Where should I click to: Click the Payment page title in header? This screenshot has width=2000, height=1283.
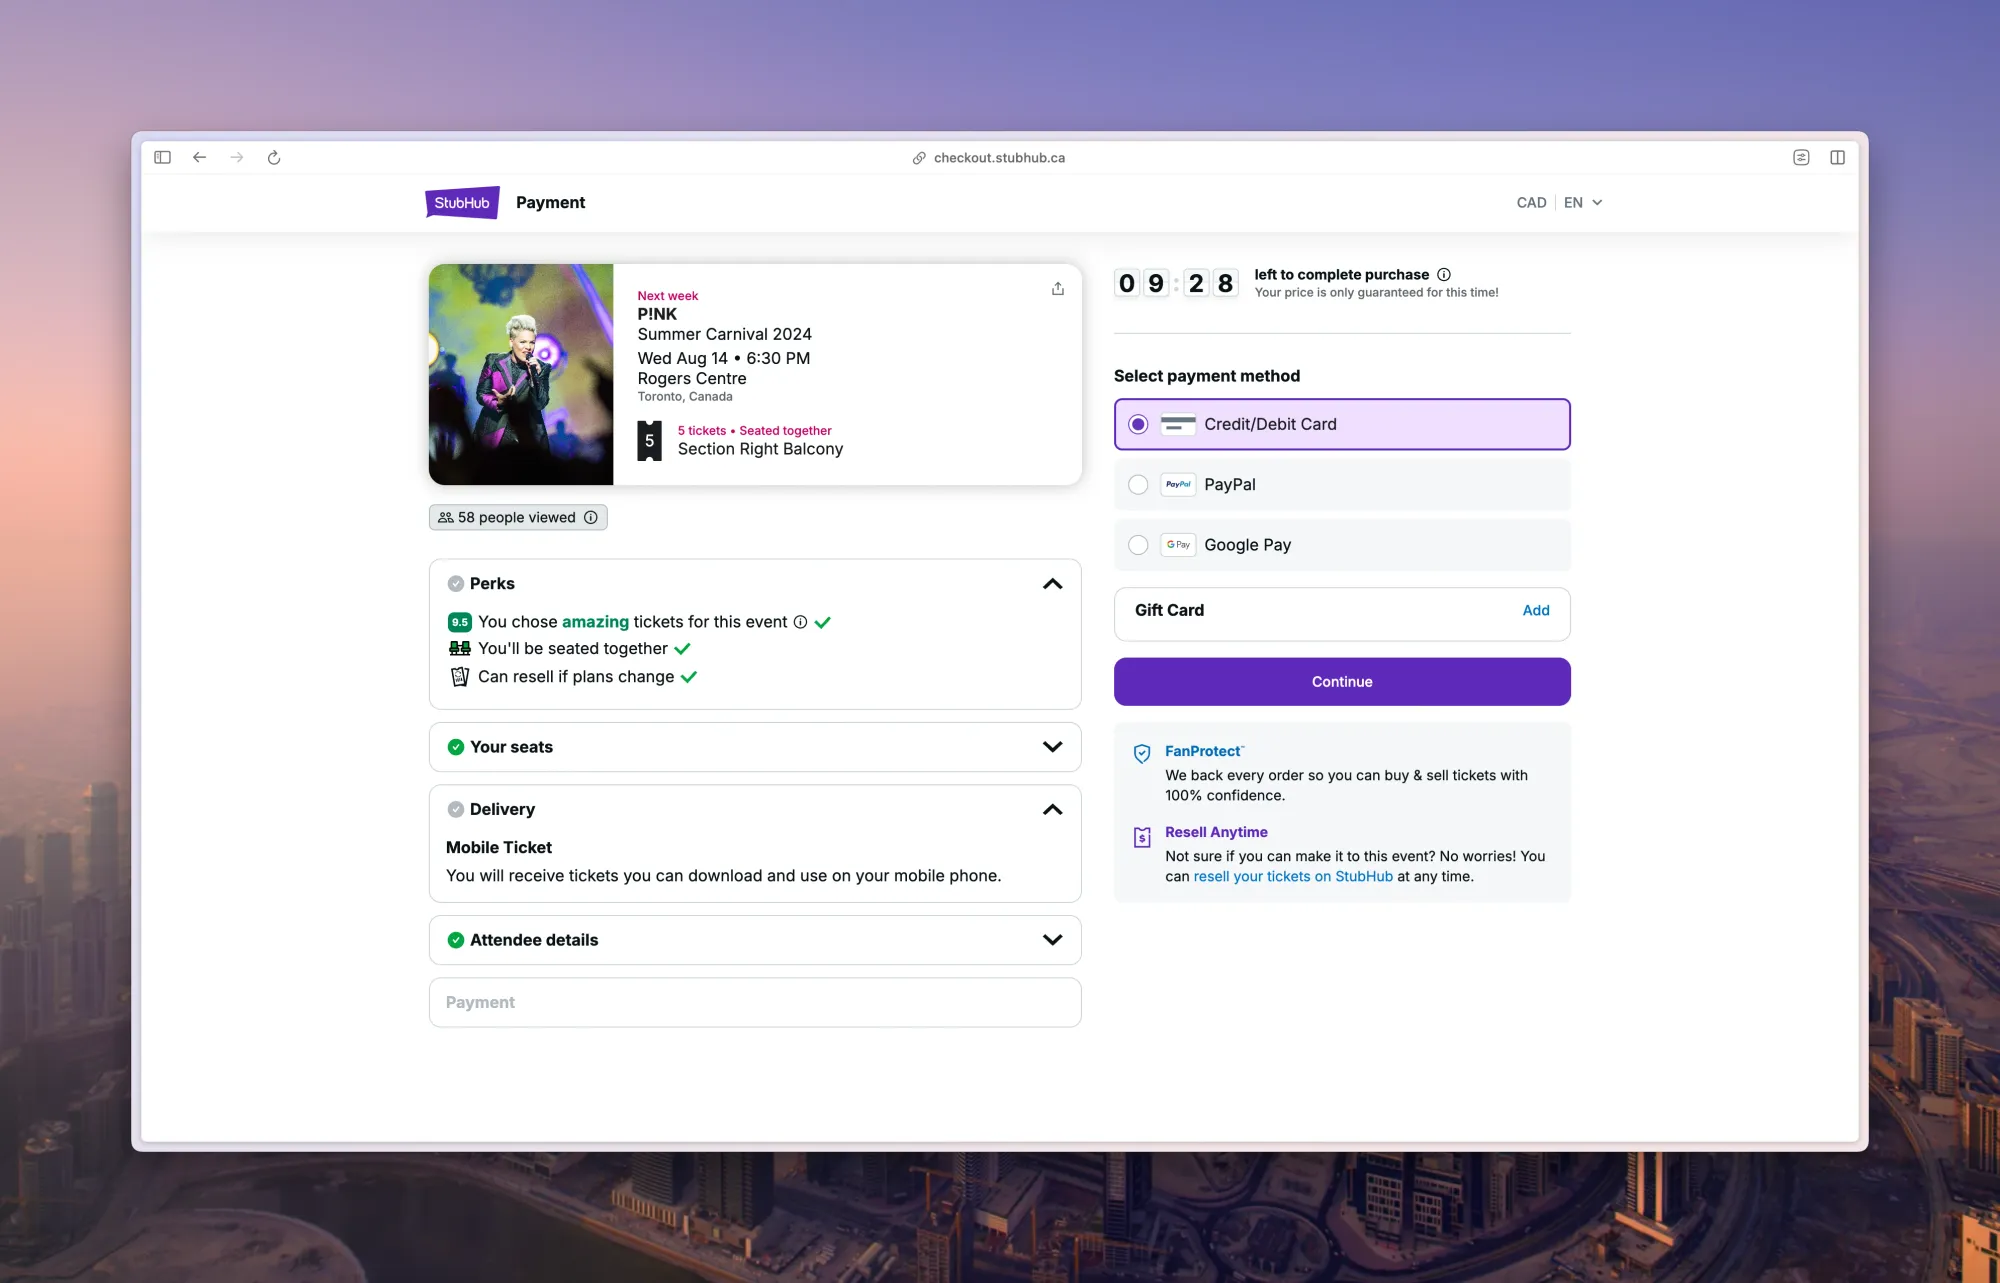click(551, 202)
